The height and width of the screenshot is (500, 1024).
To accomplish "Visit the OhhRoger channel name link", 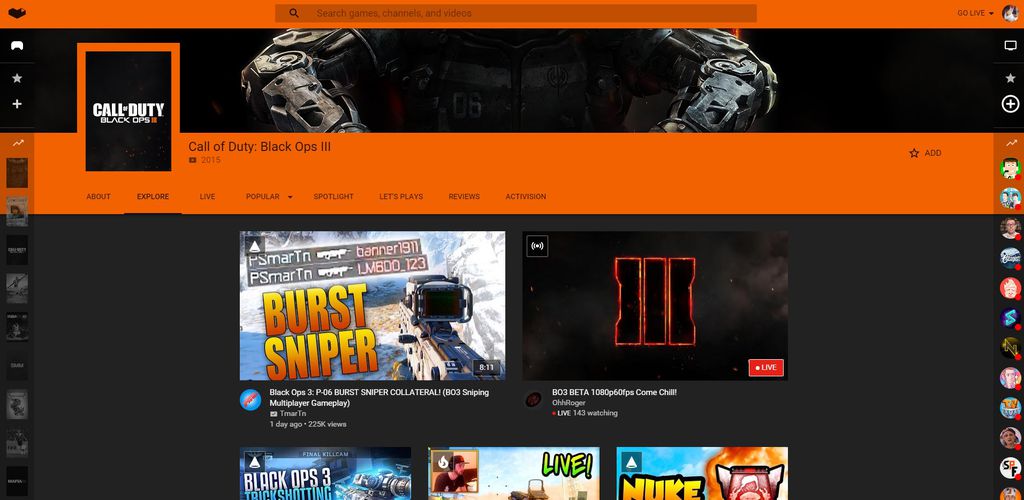I will tap(569, 403).
